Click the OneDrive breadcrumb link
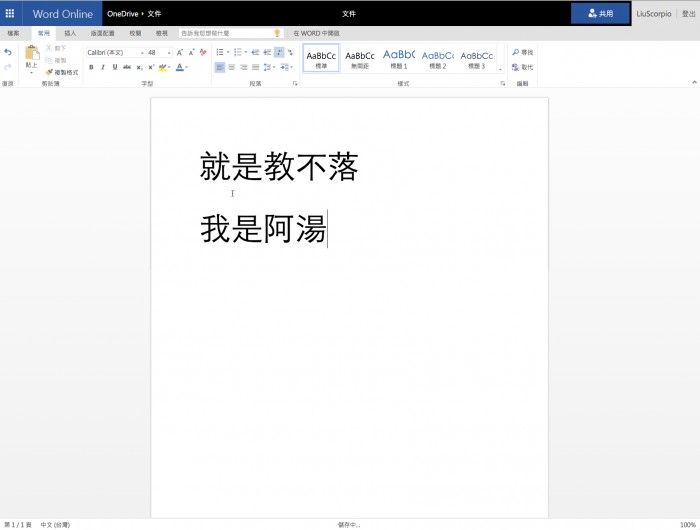 (x=123, y=14)
